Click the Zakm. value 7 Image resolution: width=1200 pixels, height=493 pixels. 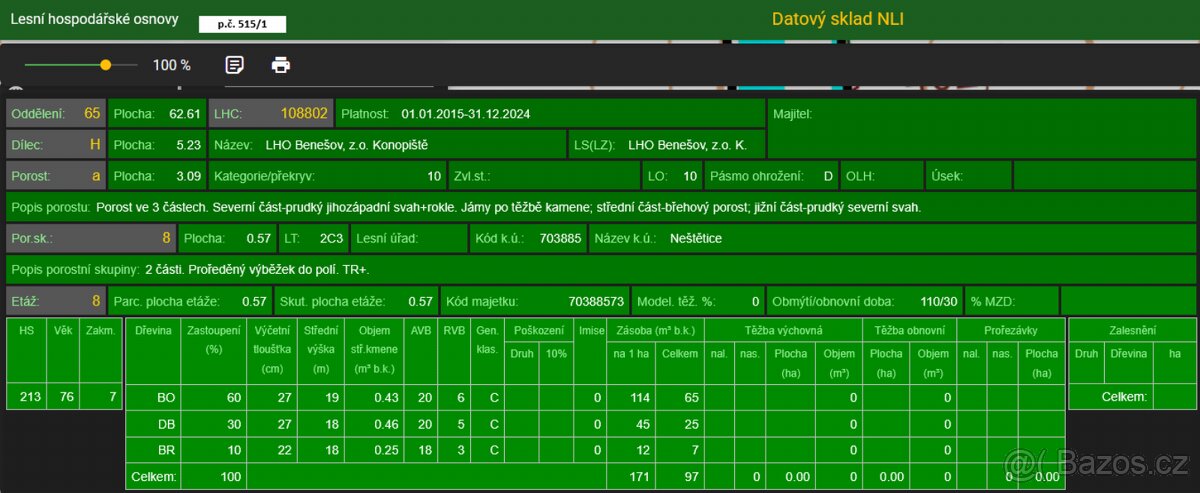[100, 397]
